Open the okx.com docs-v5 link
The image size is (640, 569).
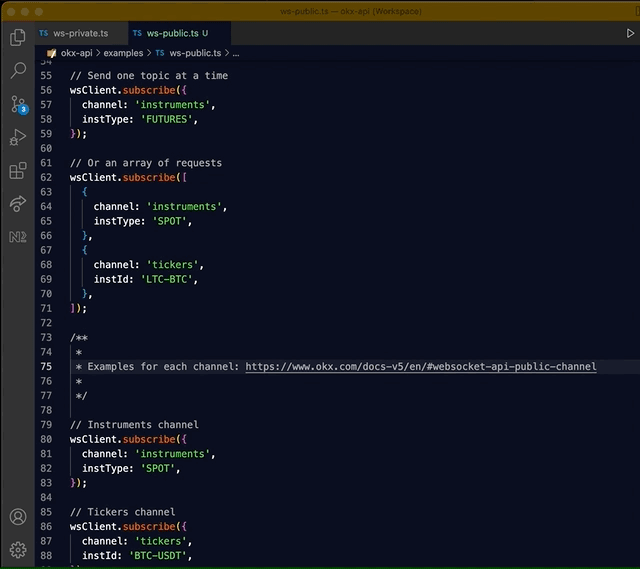(420, 367)
